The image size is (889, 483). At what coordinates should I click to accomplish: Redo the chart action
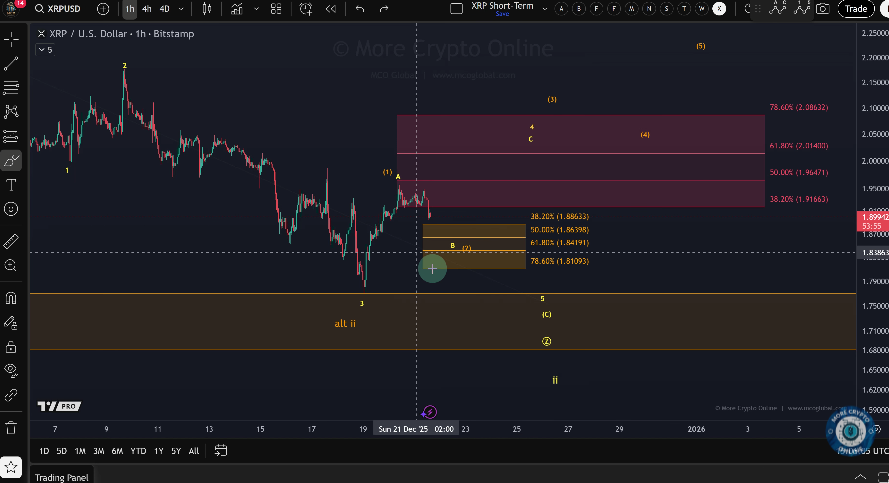pyautogui.click(x=384, y=9)
